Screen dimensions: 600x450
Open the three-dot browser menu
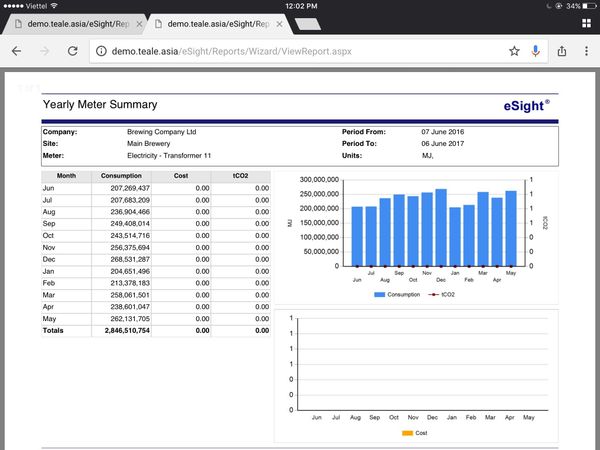pyautogui.click(x=586, y=51)
